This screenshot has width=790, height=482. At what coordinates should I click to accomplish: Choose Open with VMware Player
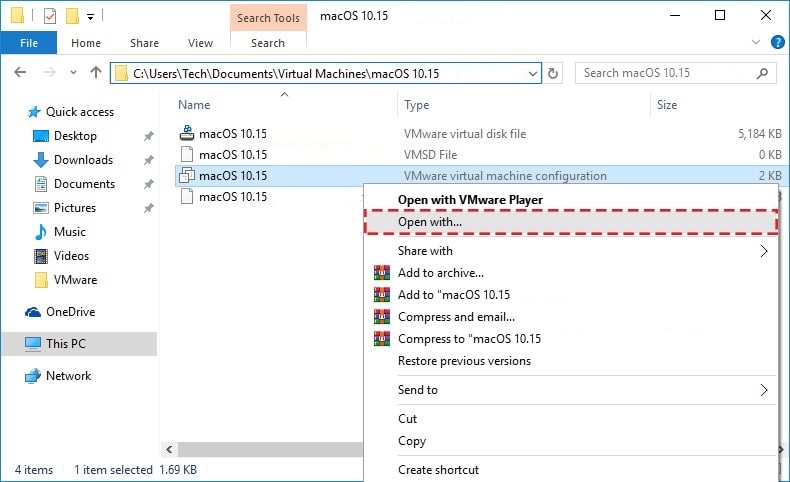point(470,200)
